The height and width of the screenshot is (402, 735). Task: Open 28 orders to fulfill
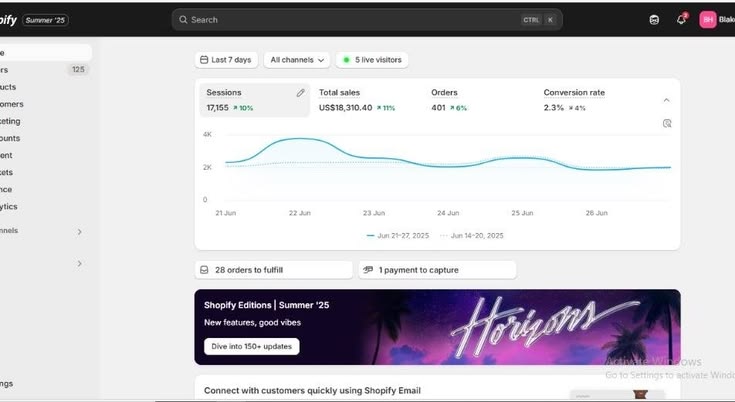(273, 270)
